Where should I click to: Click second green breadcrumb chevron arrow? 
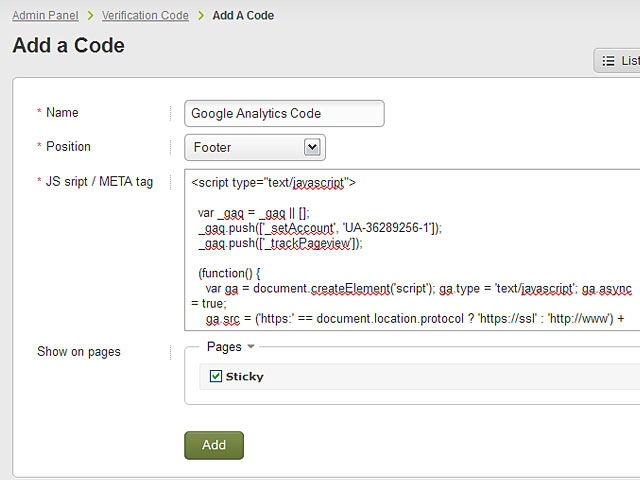[x=201, y=16]
